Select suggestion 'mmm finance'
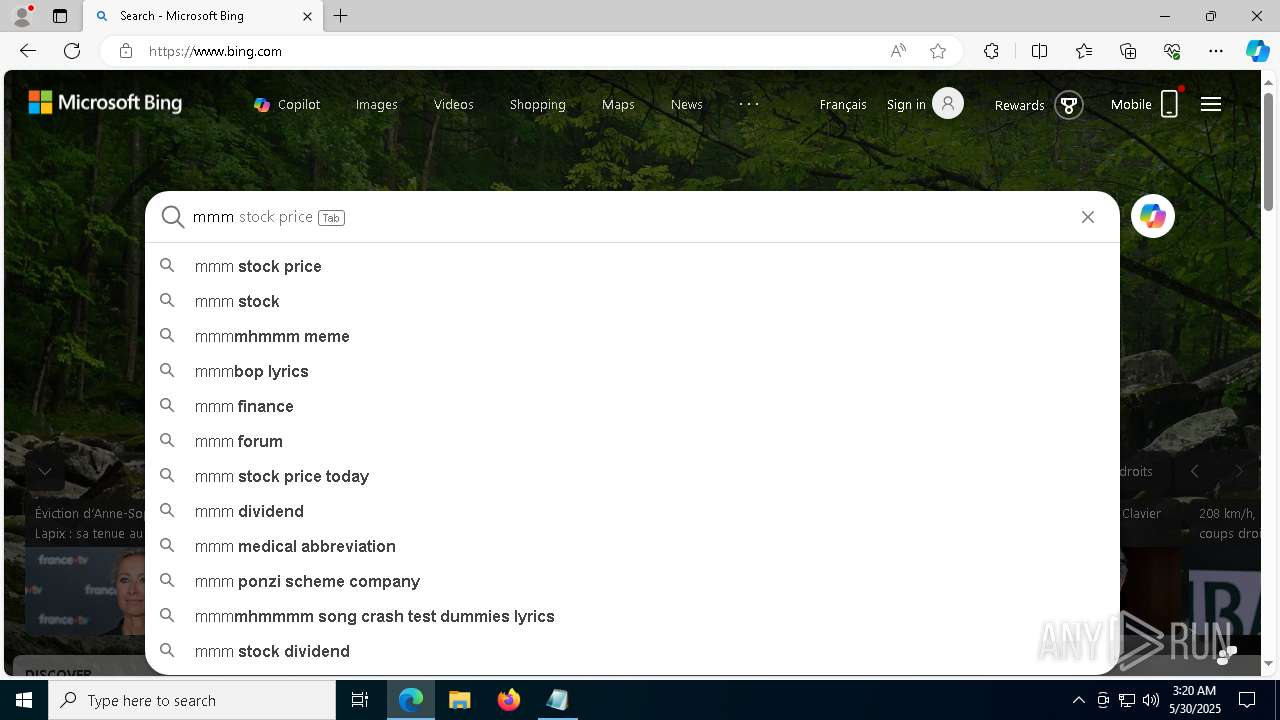Viewport: 1280px width, 720px height. coord(632,406)
